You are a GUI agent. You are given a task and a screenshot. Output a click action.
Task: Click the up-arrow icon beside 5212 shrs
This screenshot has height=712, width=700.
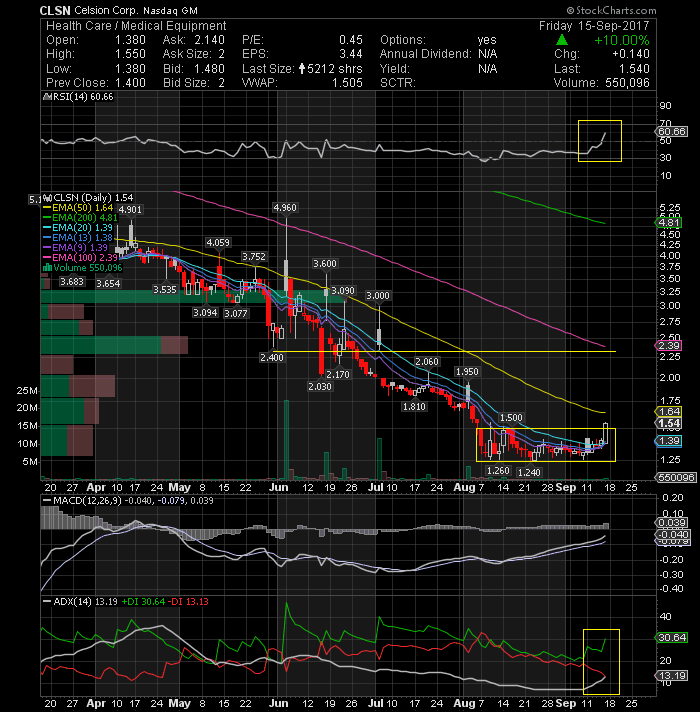[302, 69]
